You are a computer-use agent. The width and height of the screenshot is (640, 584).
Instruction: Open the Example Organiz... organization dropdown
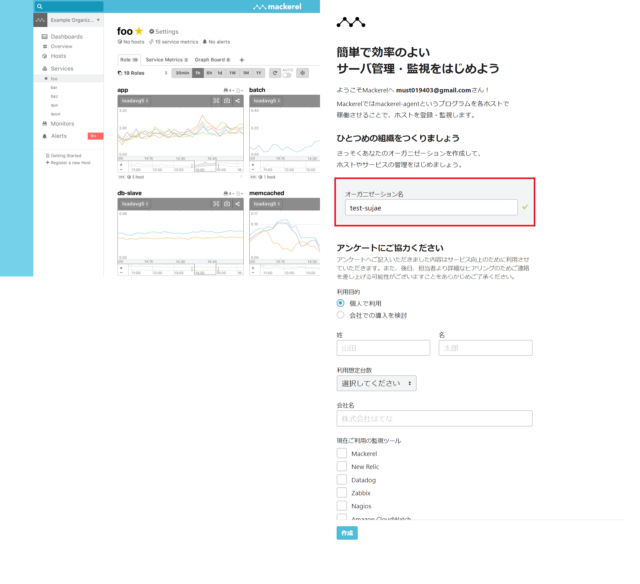75,20
